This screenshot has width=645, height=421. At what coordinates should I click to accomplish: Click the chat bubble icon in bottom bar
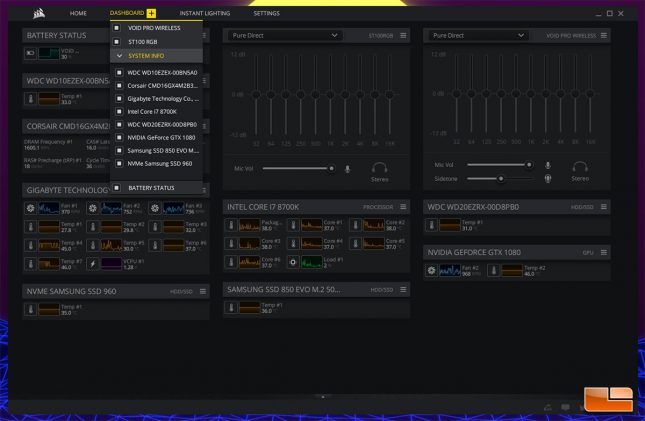(x=566, y=407)
